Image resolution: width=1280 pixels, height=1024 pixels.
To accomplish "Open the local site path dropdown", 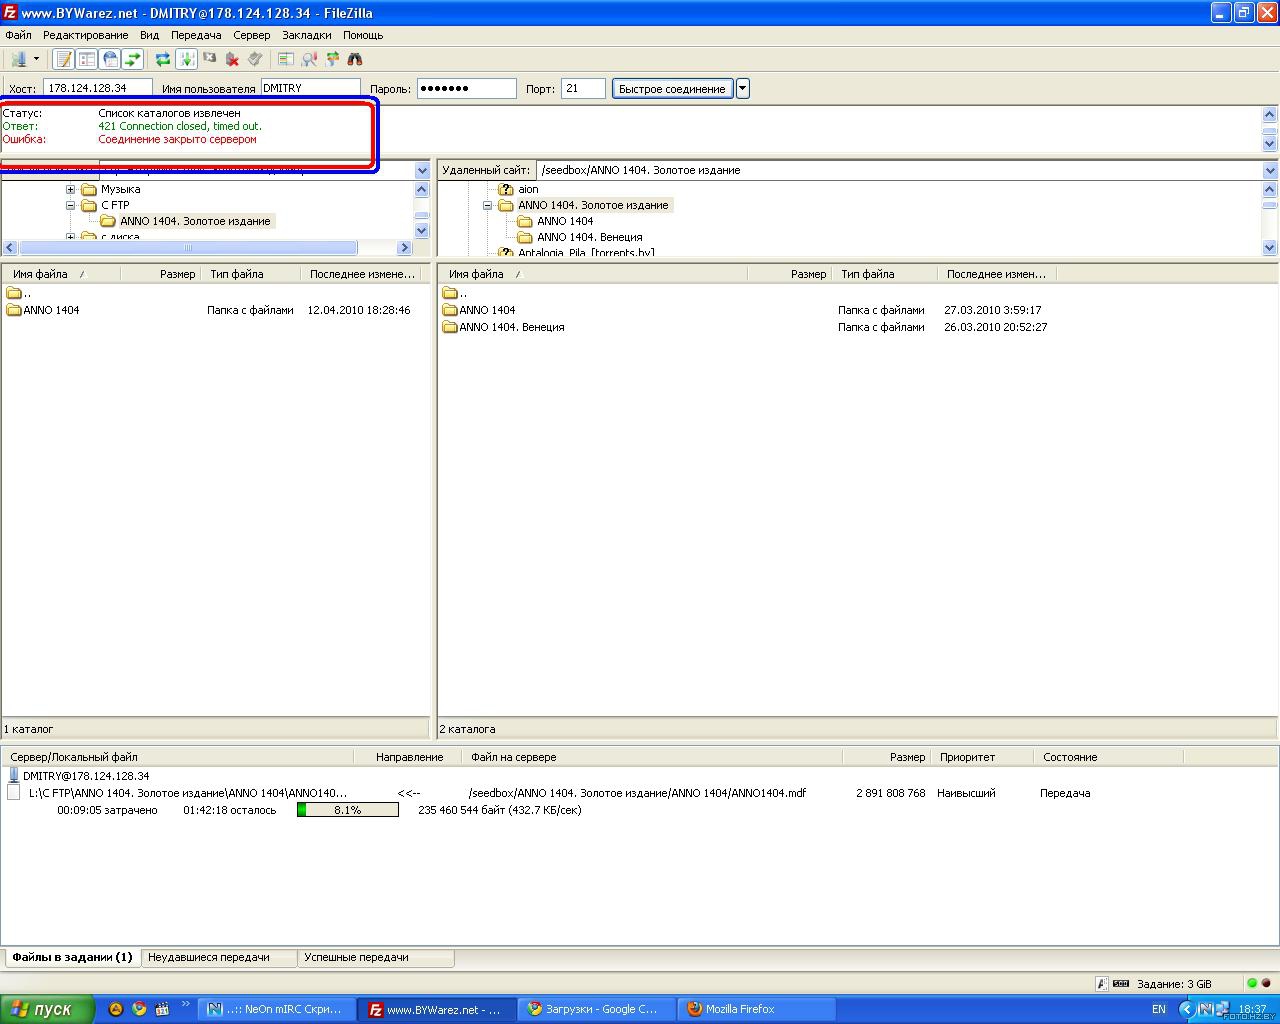I will (422, 170).
